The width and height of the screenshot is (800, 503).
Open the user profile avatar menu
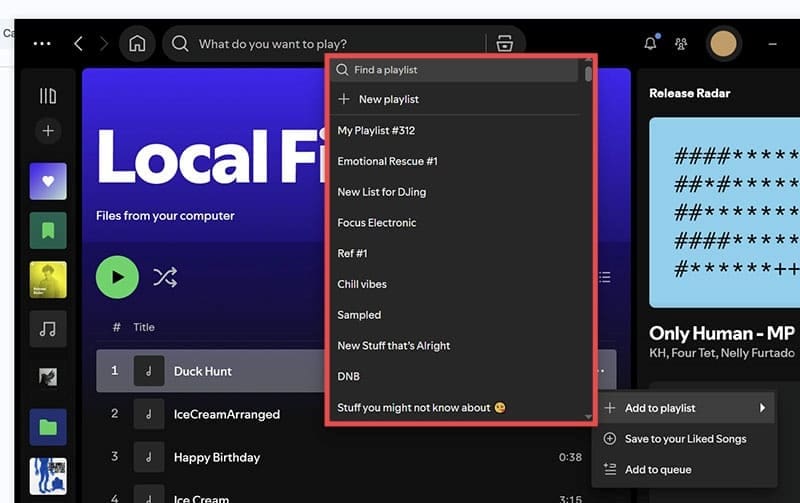click(x=723, y=44)
